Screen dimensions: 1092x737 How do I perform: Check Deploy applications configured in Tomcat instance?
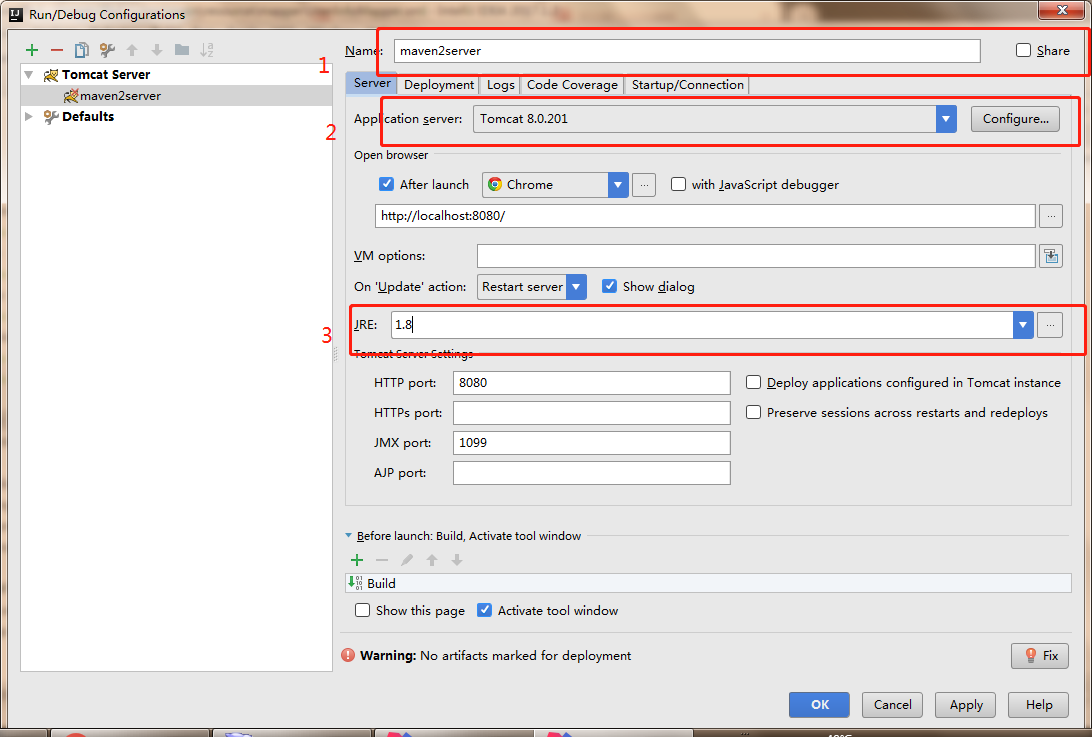(754, 382)
